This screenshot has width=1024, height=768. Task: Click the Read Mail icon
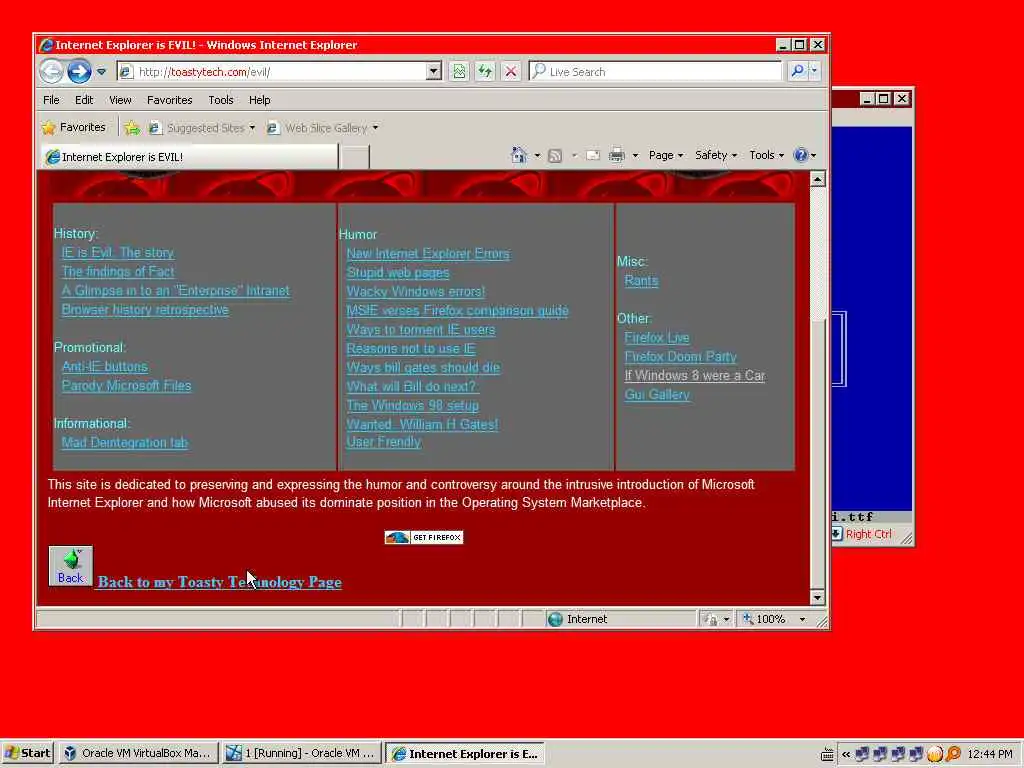(592, 155)
